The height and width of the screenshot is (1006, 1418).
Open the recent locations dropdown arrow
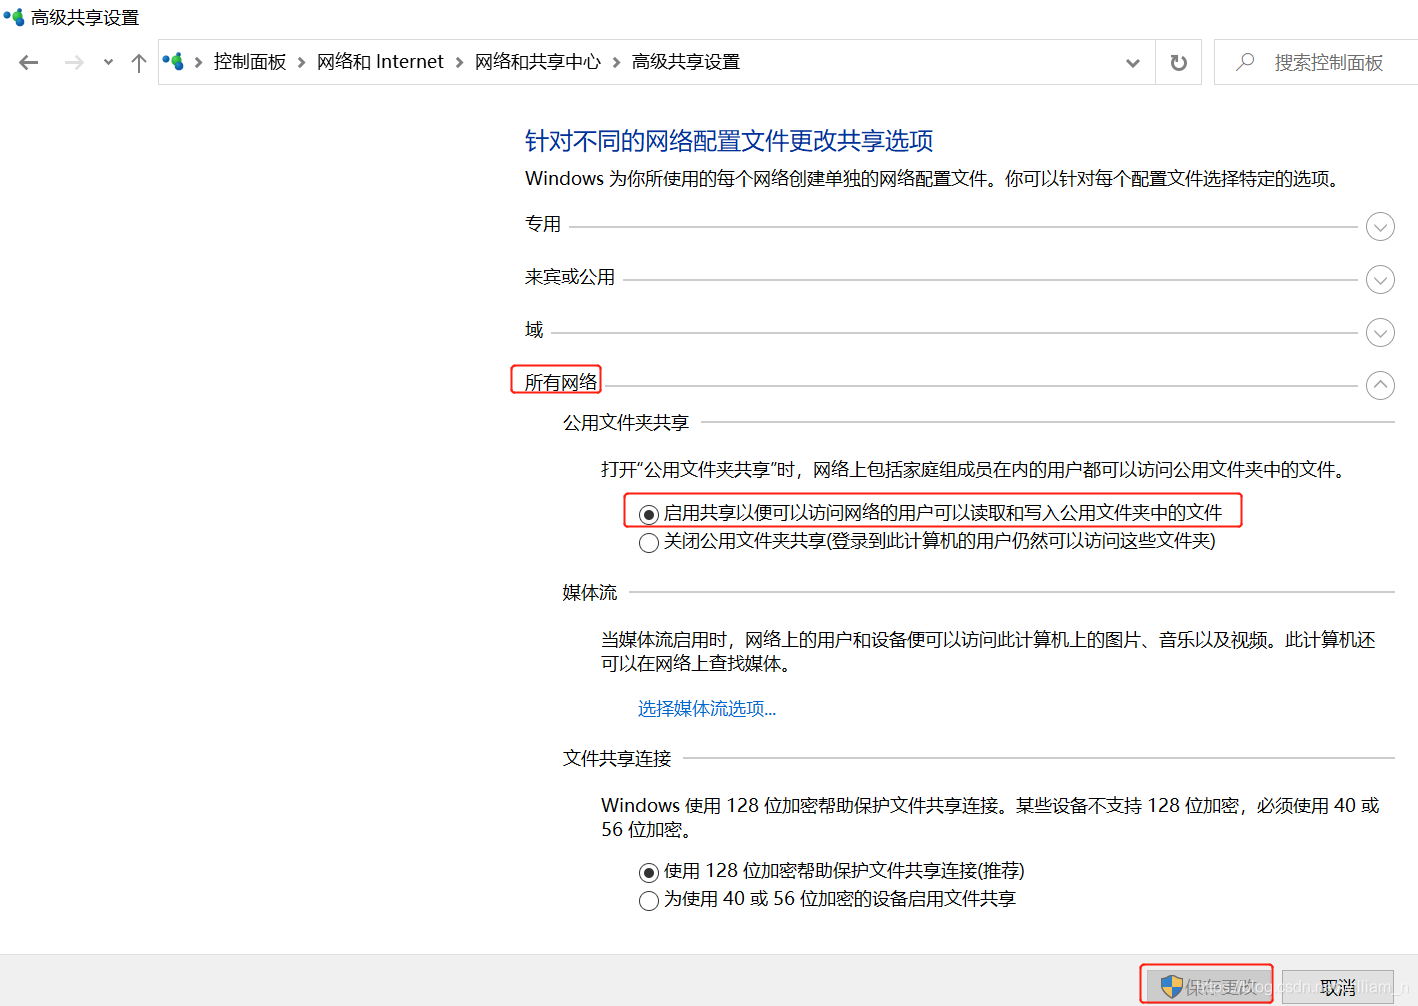(x=108, y=63)
